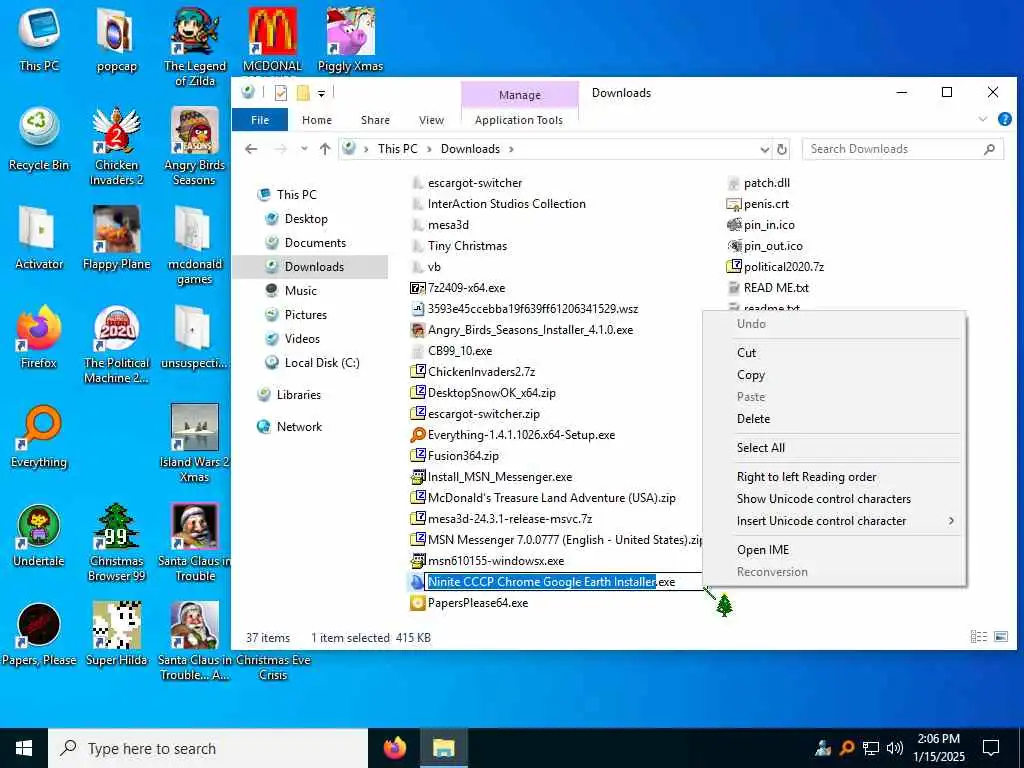This screenshot has height=768, width=1024.
Task: Choose Copy from the context menu
Action: point(833,375)
